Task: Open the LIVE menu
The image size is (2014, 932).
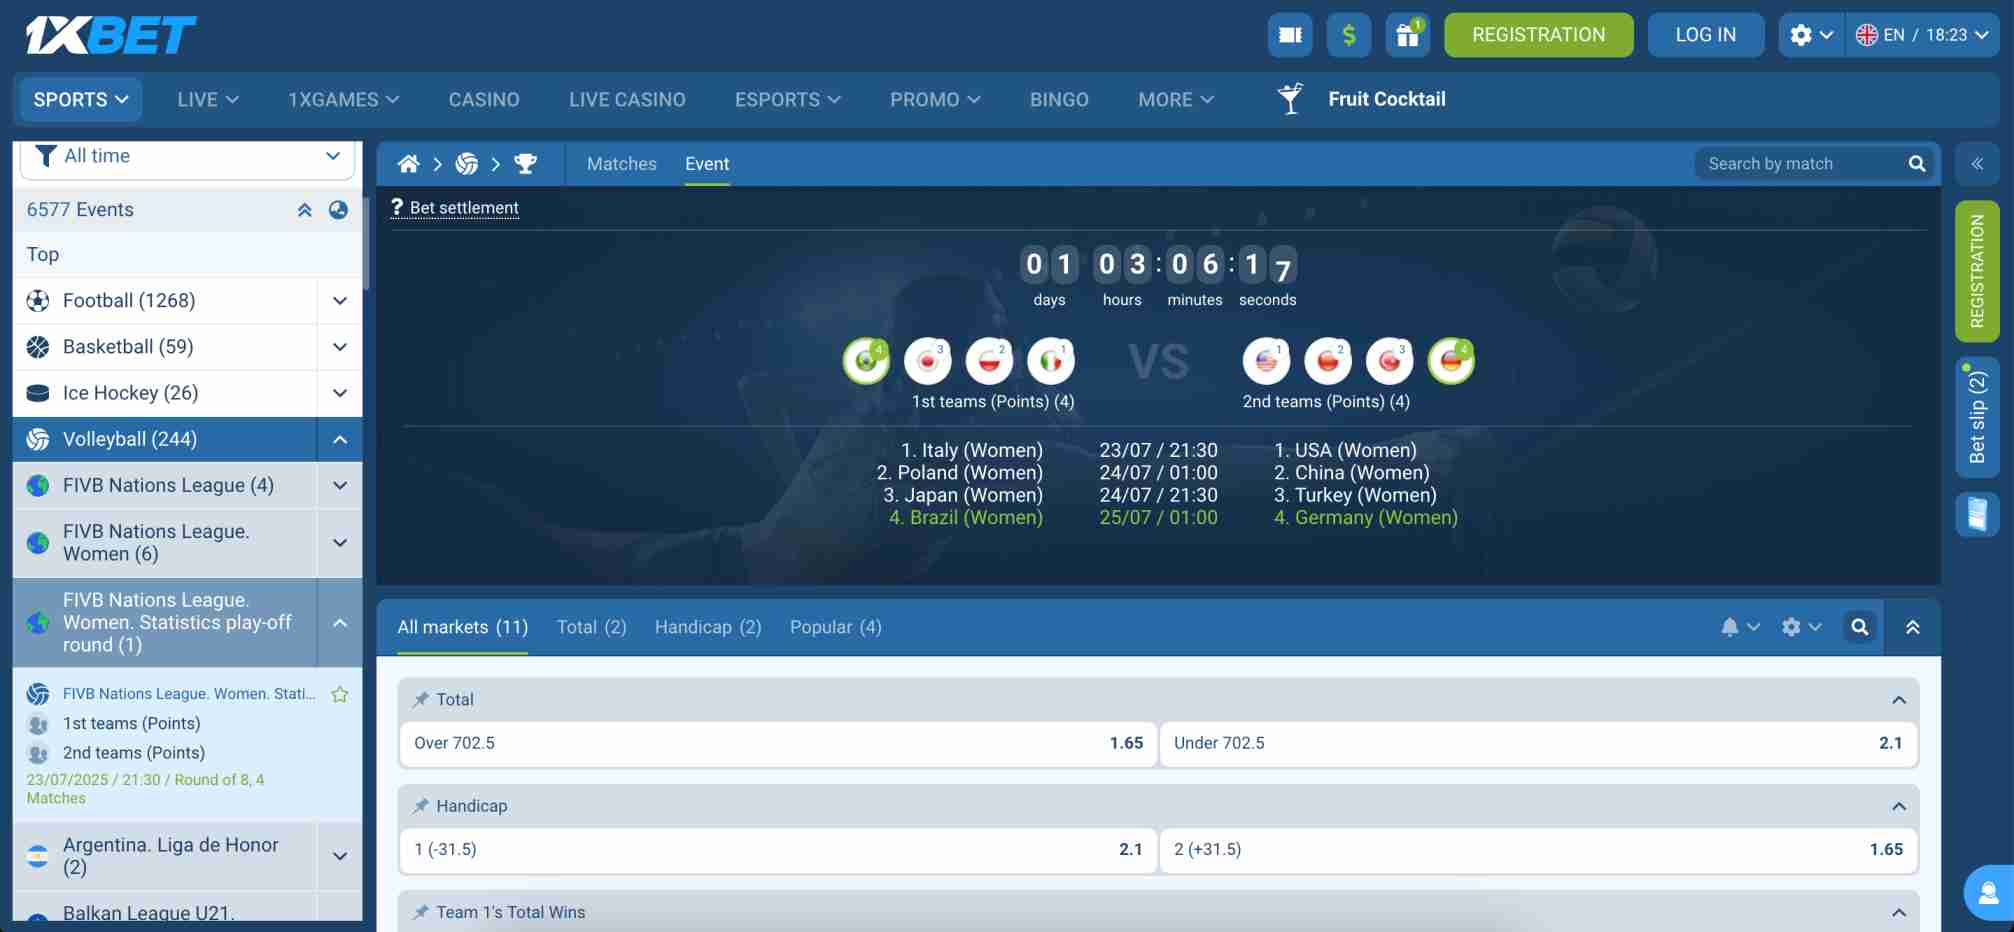Action: point(208,99)
